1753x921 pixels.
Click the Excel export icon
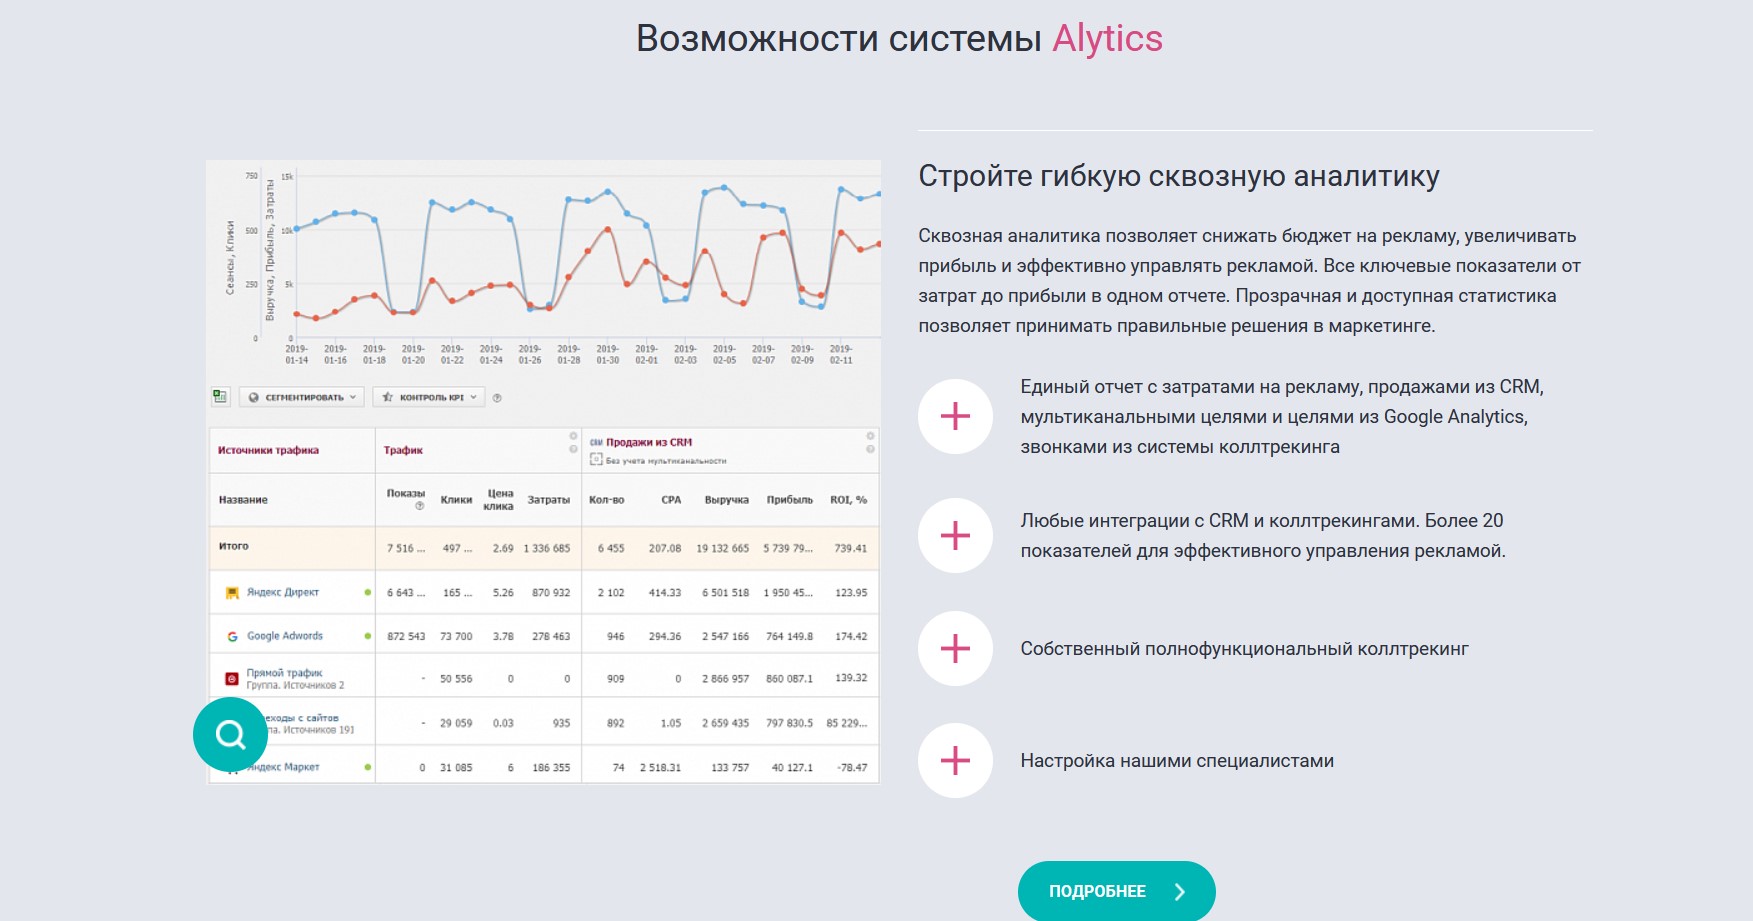click(x=220, y=397)
